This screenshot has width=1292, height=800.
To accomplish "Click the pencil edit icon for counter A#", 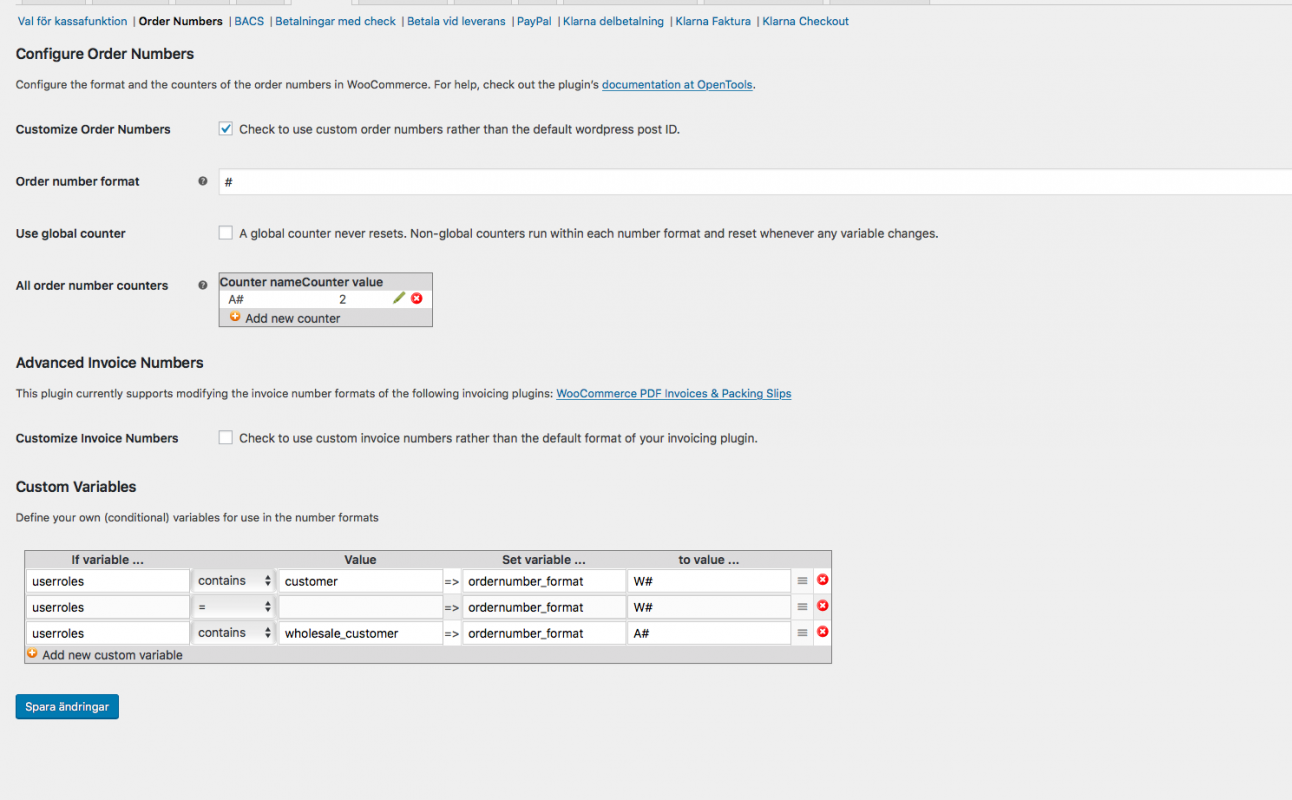I will point(399,298).
